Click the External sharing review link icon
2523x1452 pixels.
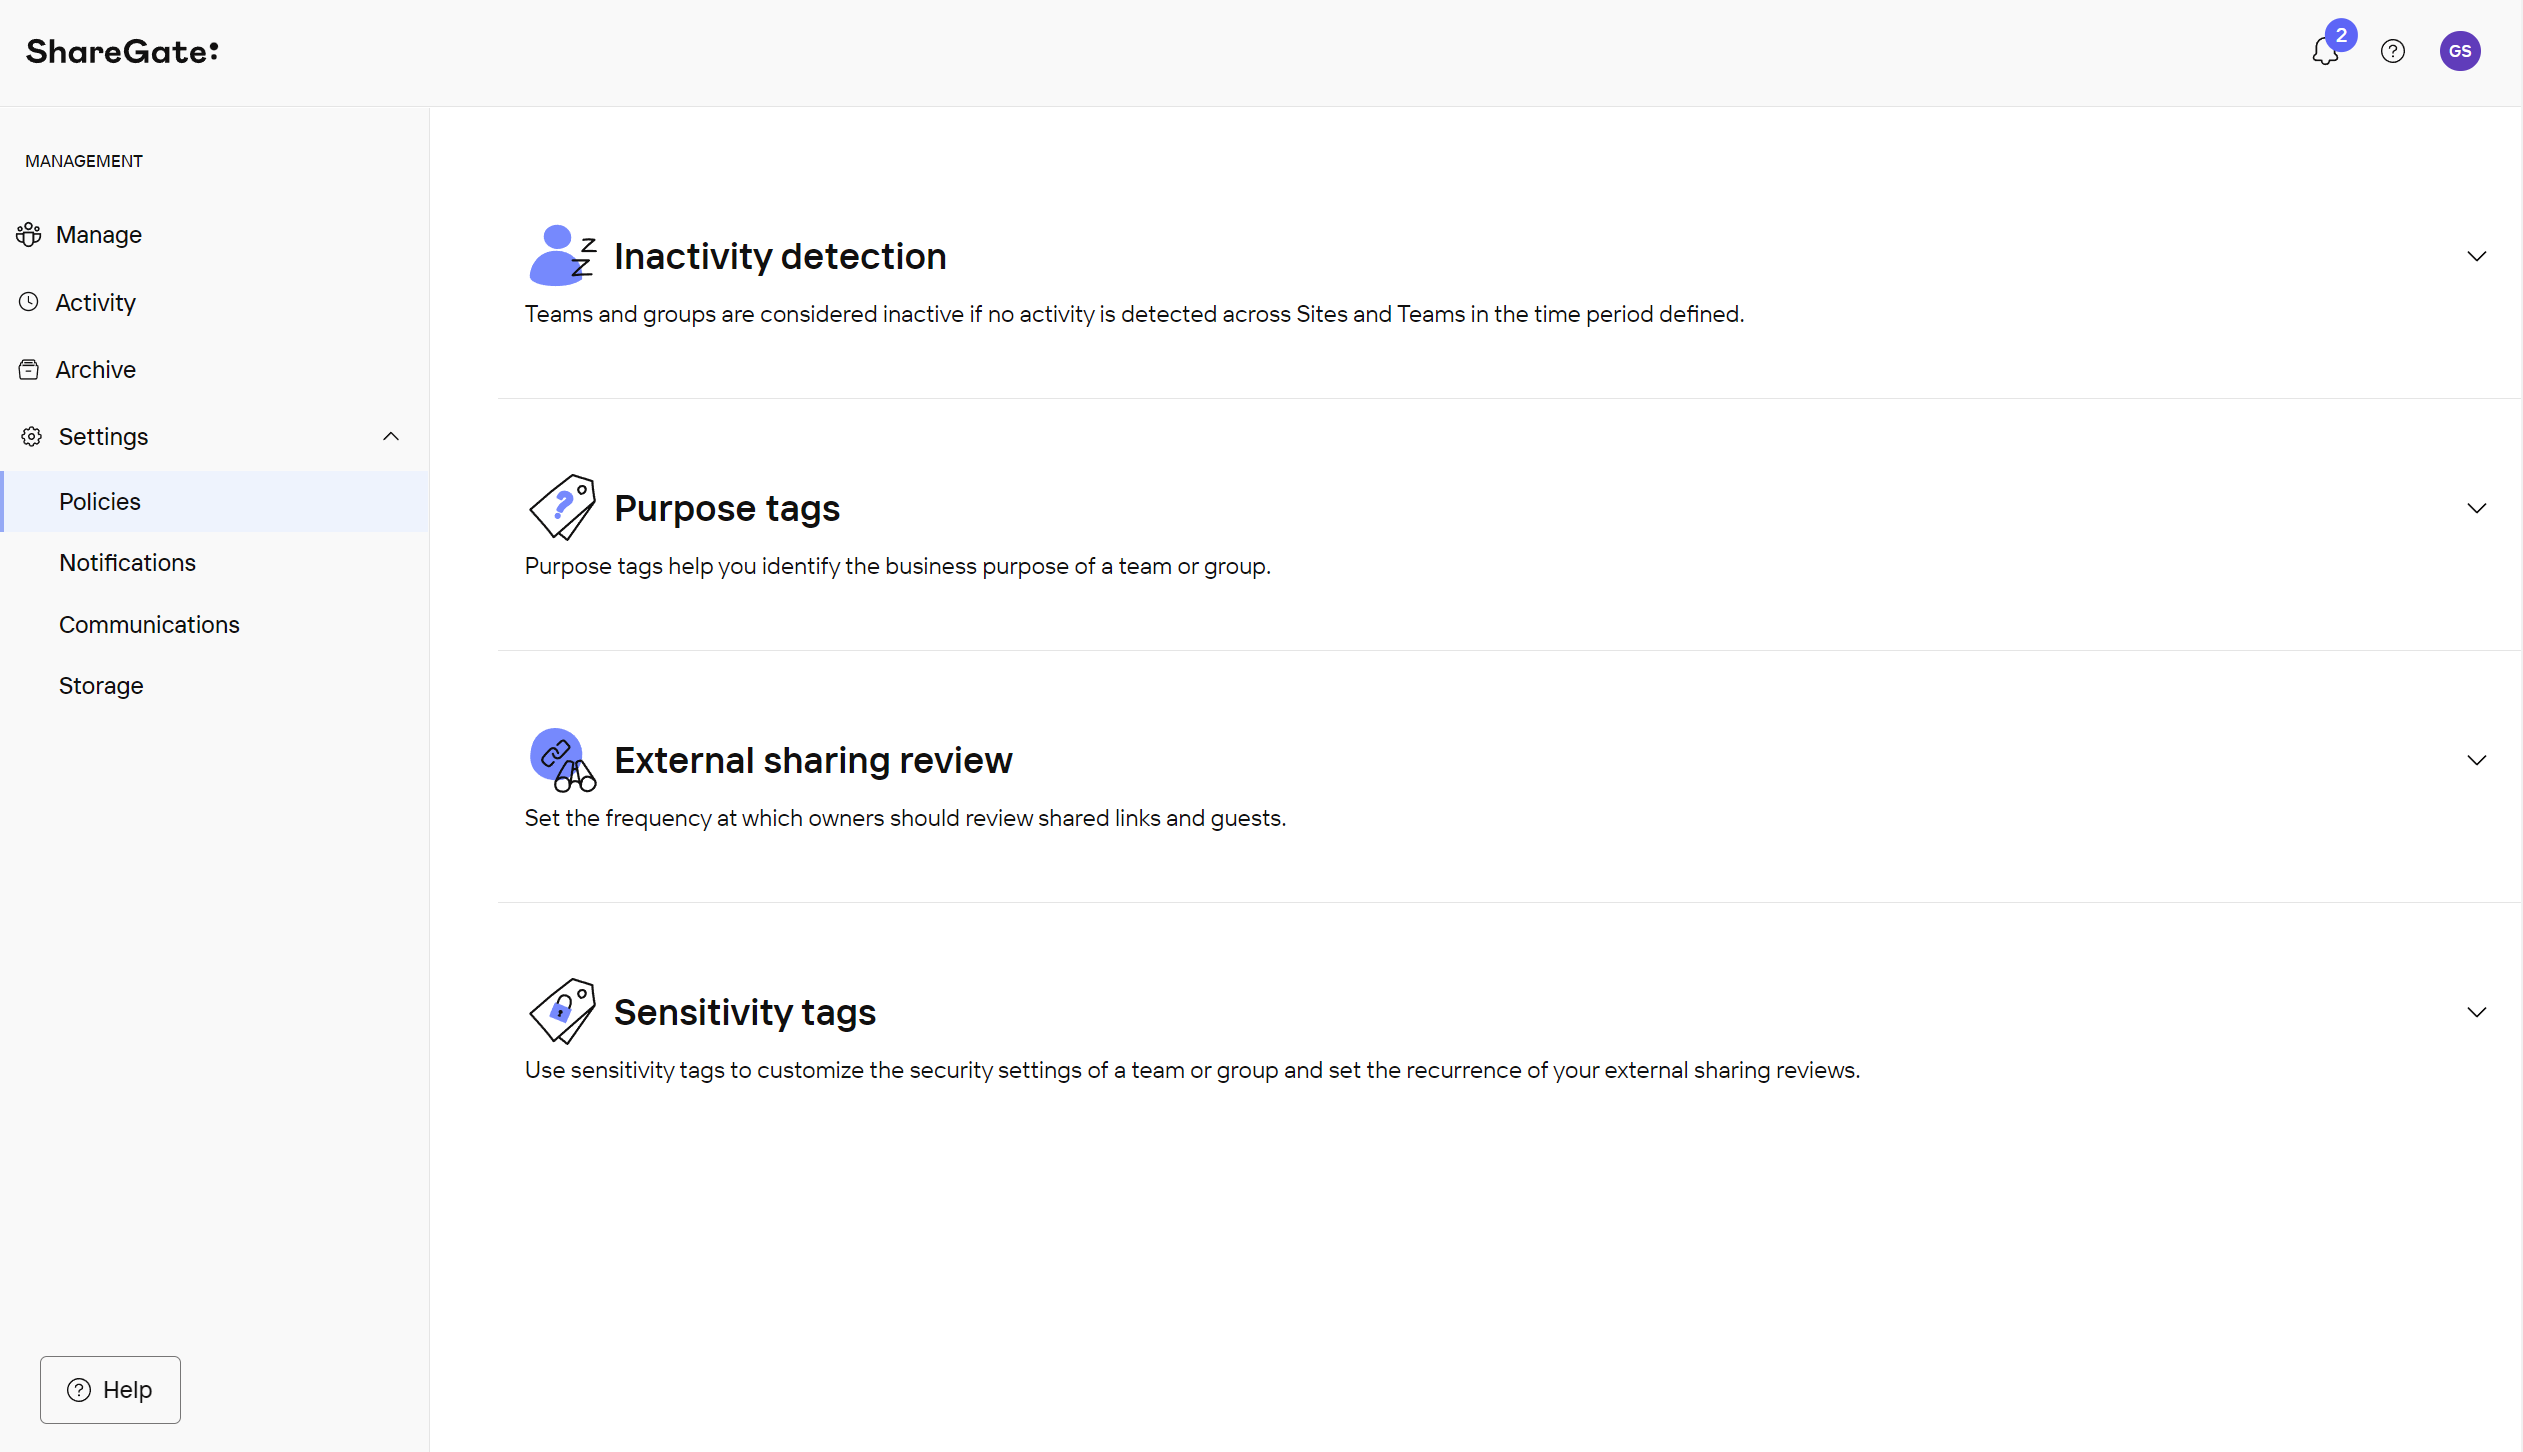(x=562, y=762)
